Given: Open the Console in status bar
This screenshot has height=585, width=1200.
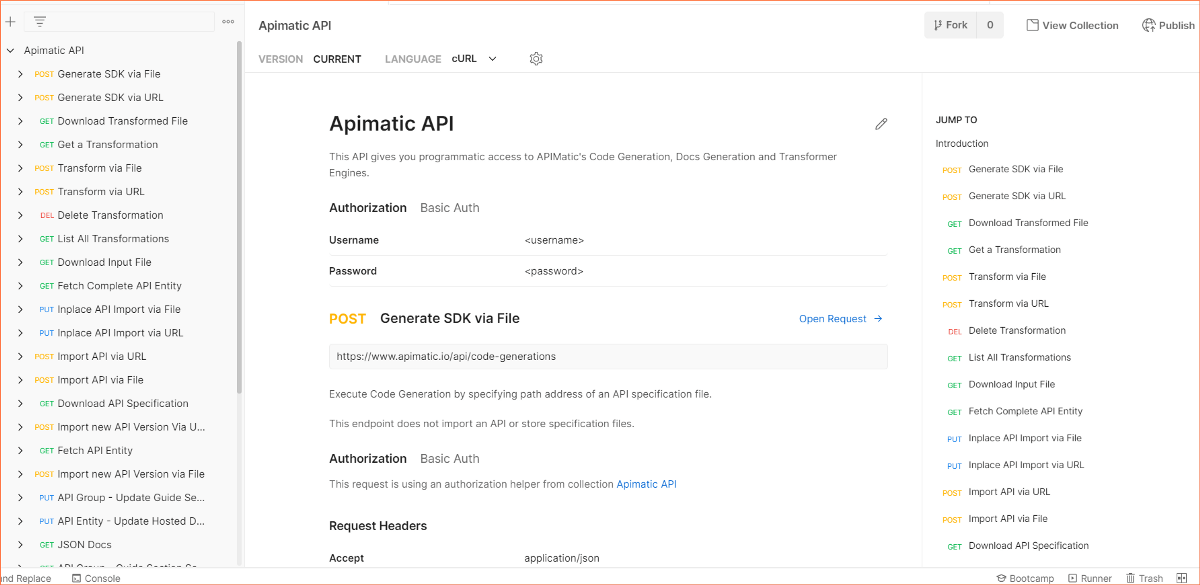Looking at the screenshot, I should 95,579.
